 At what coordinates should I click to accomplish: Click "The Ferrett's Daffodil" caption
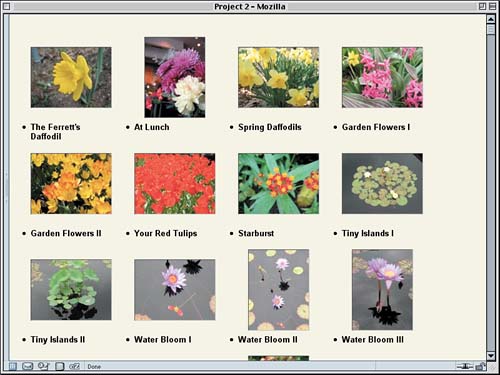click(x=55, y=132)
